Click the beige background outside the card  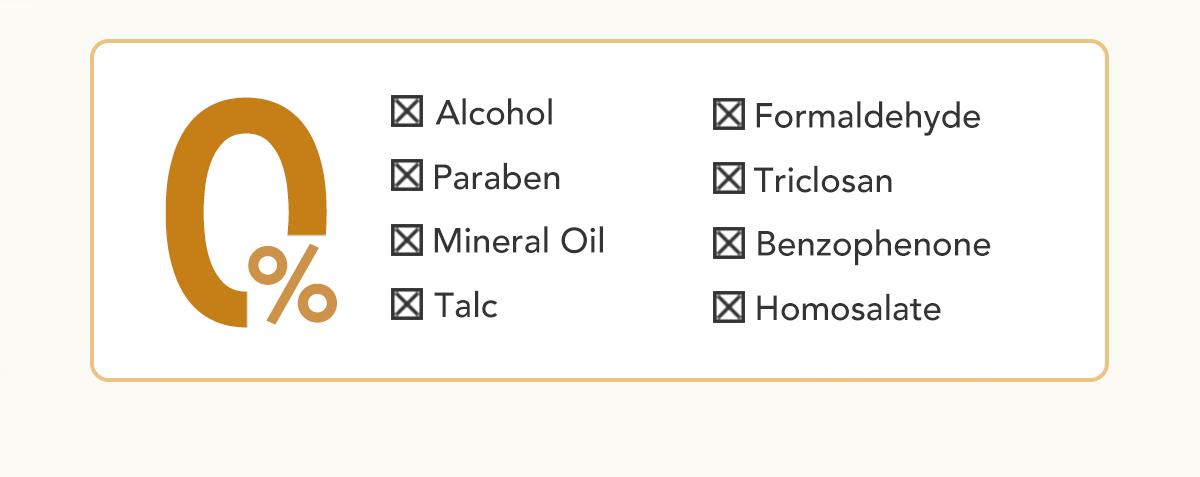tap(600, 430)
